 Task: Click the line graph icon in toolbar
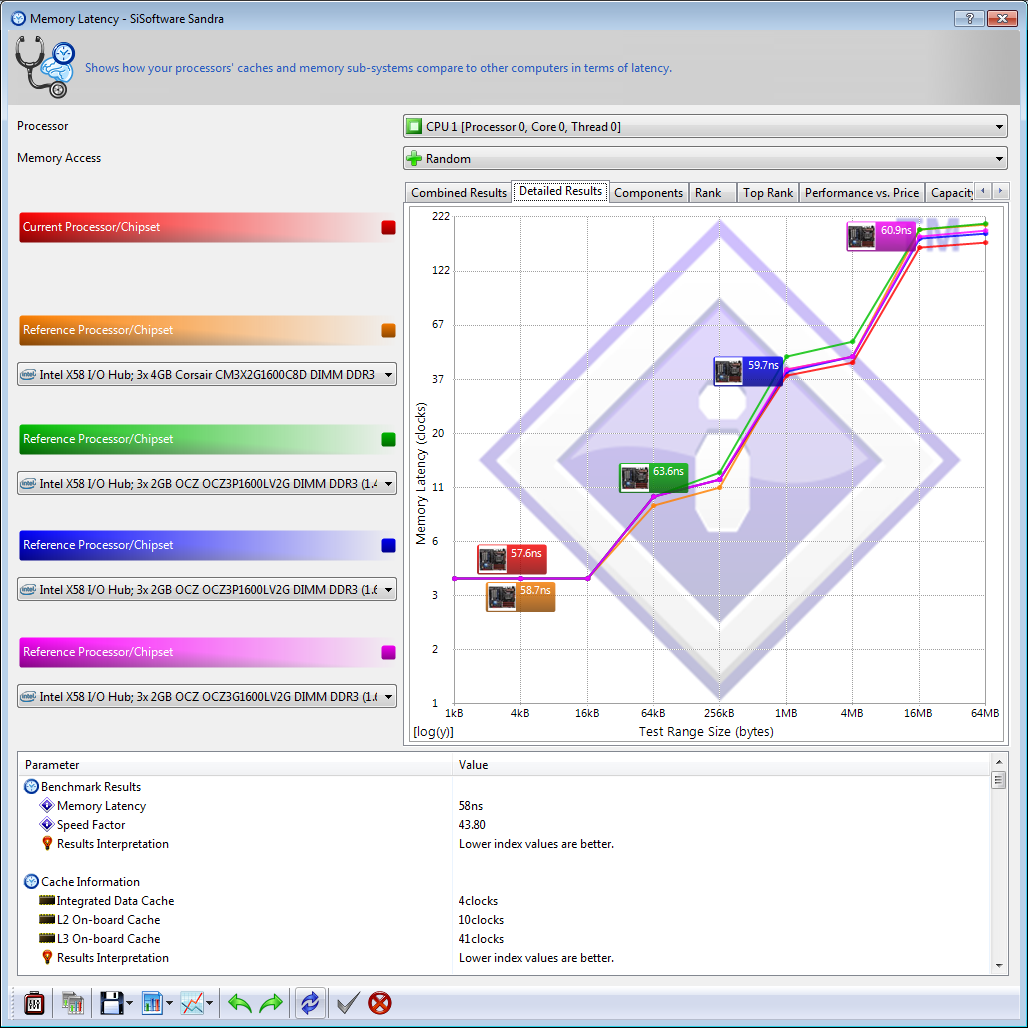click(x=193, y=1002)
